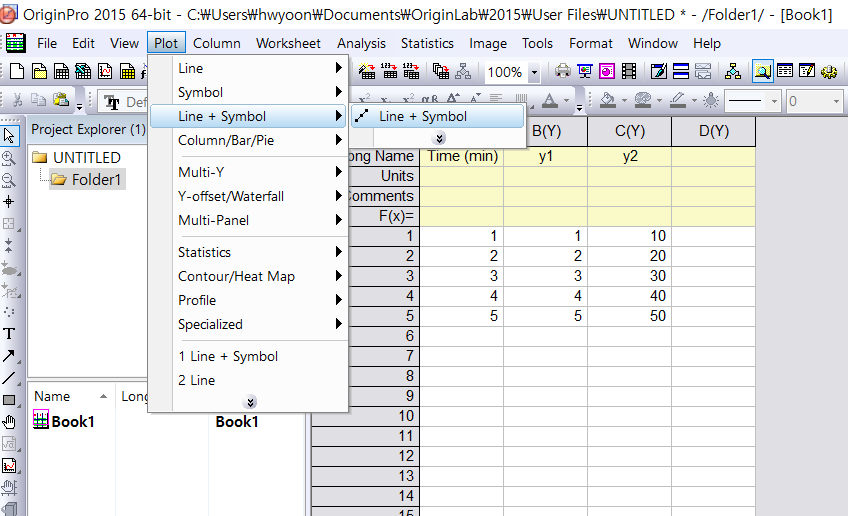
Task: Open the Statistics menu in menu bar
Action: (x=427, y=43)
